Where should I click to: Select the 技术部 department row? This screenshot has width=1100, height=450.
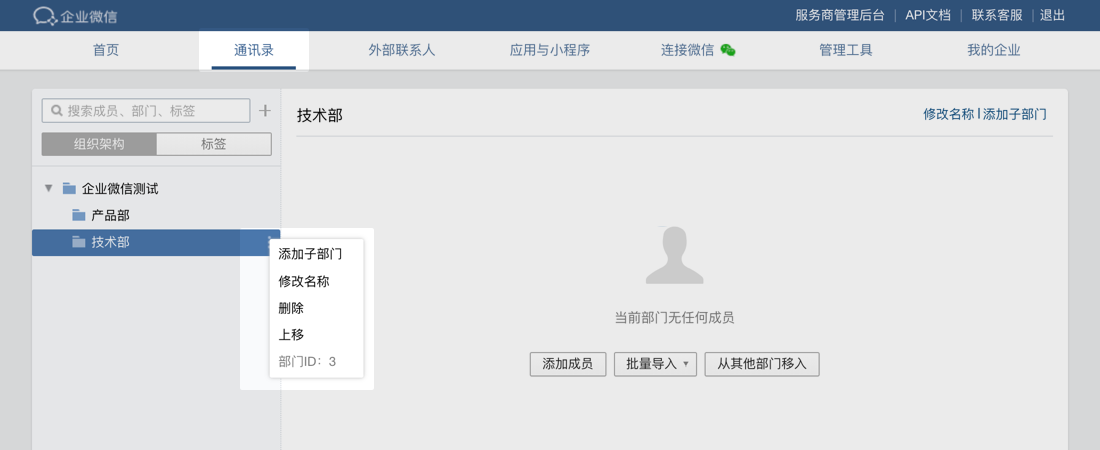coord(156,241)
